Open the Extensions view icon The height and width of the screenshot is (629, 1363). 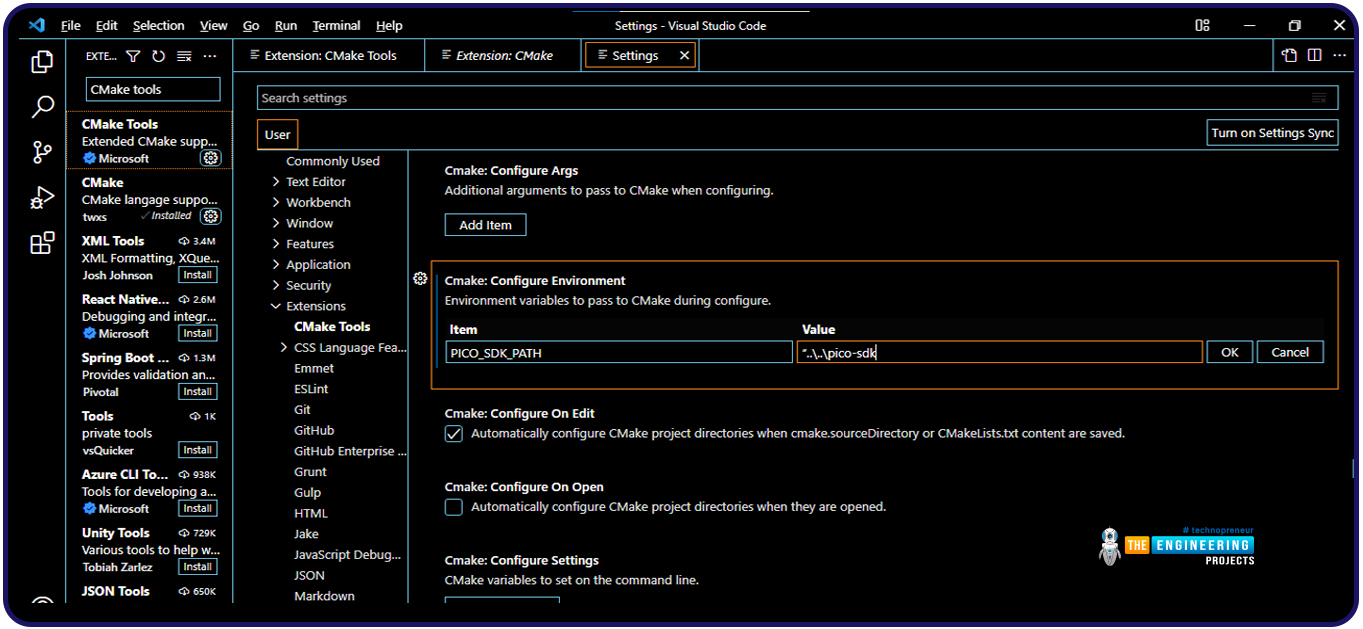tap(42, 243)
